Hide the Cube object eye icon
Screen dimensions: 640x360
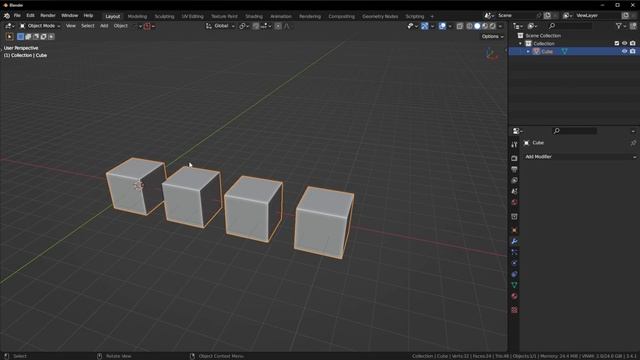point(624,51)
